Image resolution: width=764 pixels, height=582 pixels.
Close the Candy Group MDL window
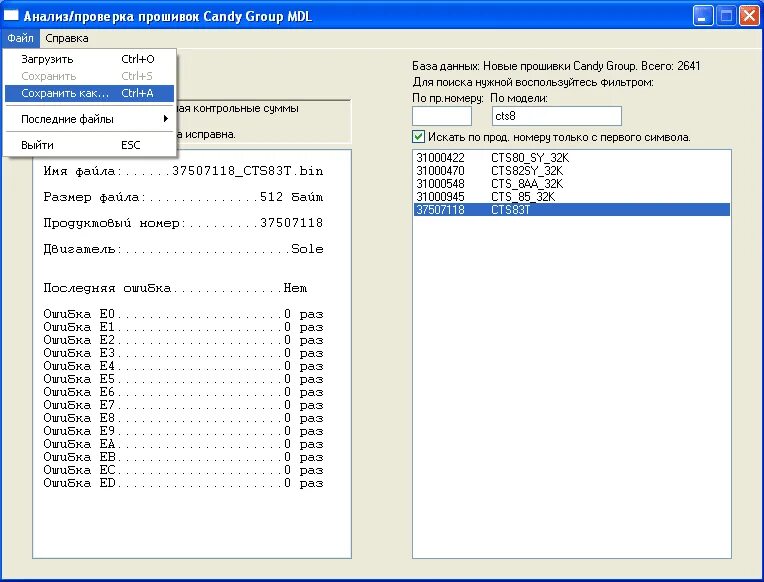tap(749, 16)
